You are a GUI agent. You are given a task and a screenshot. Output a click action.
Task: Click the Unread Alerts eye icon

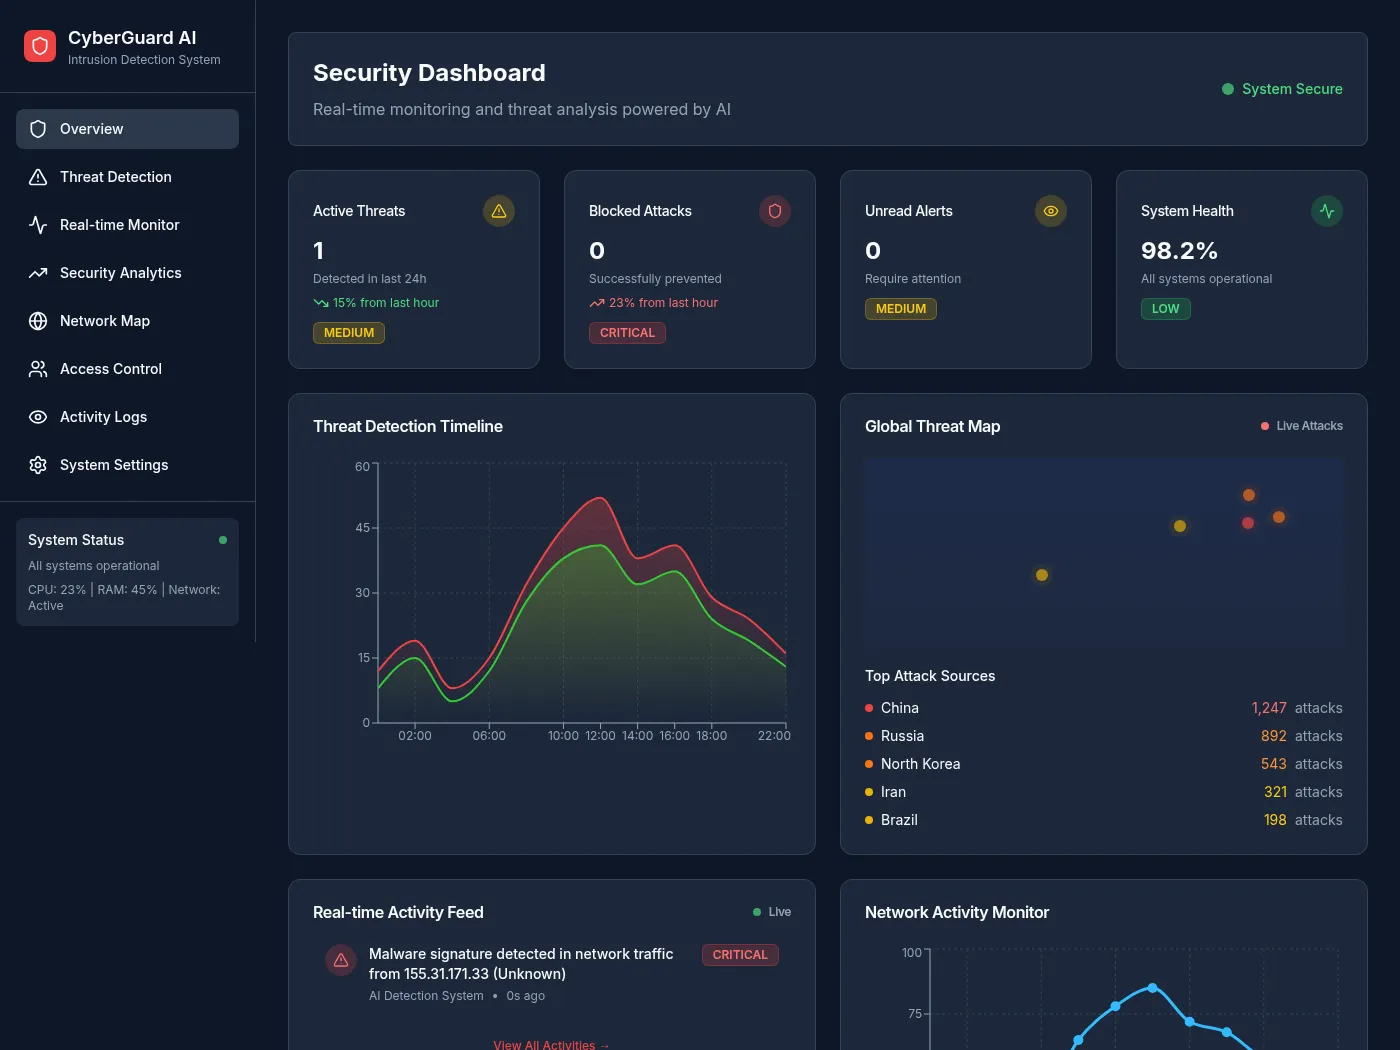click(x=1051, y=211)
